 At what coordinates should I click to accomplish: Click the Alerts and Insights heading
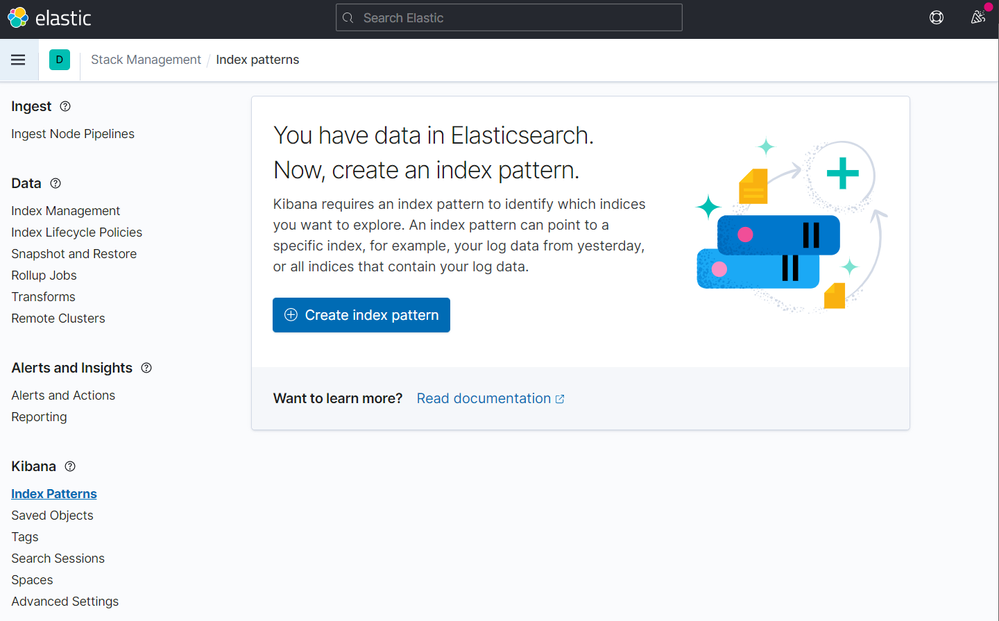click(x=72, y=368)
